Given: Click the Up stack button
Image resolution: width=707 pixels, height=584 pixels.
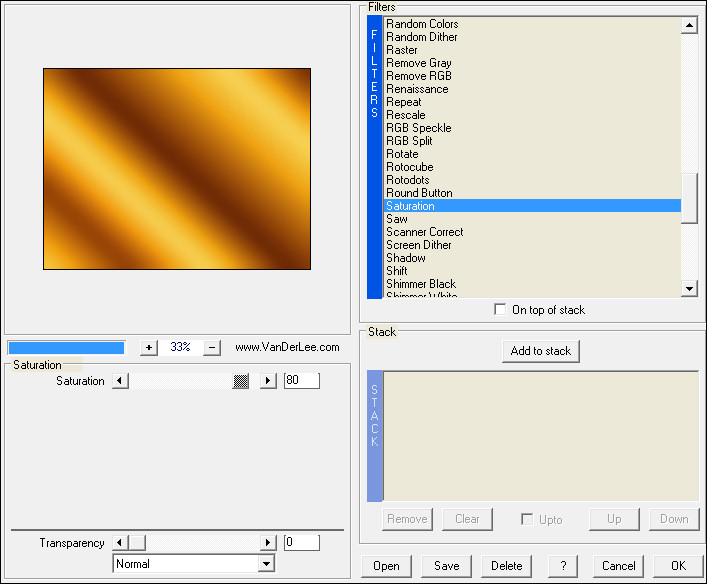Looking at the screenshot, I should [x=614, y=519].
